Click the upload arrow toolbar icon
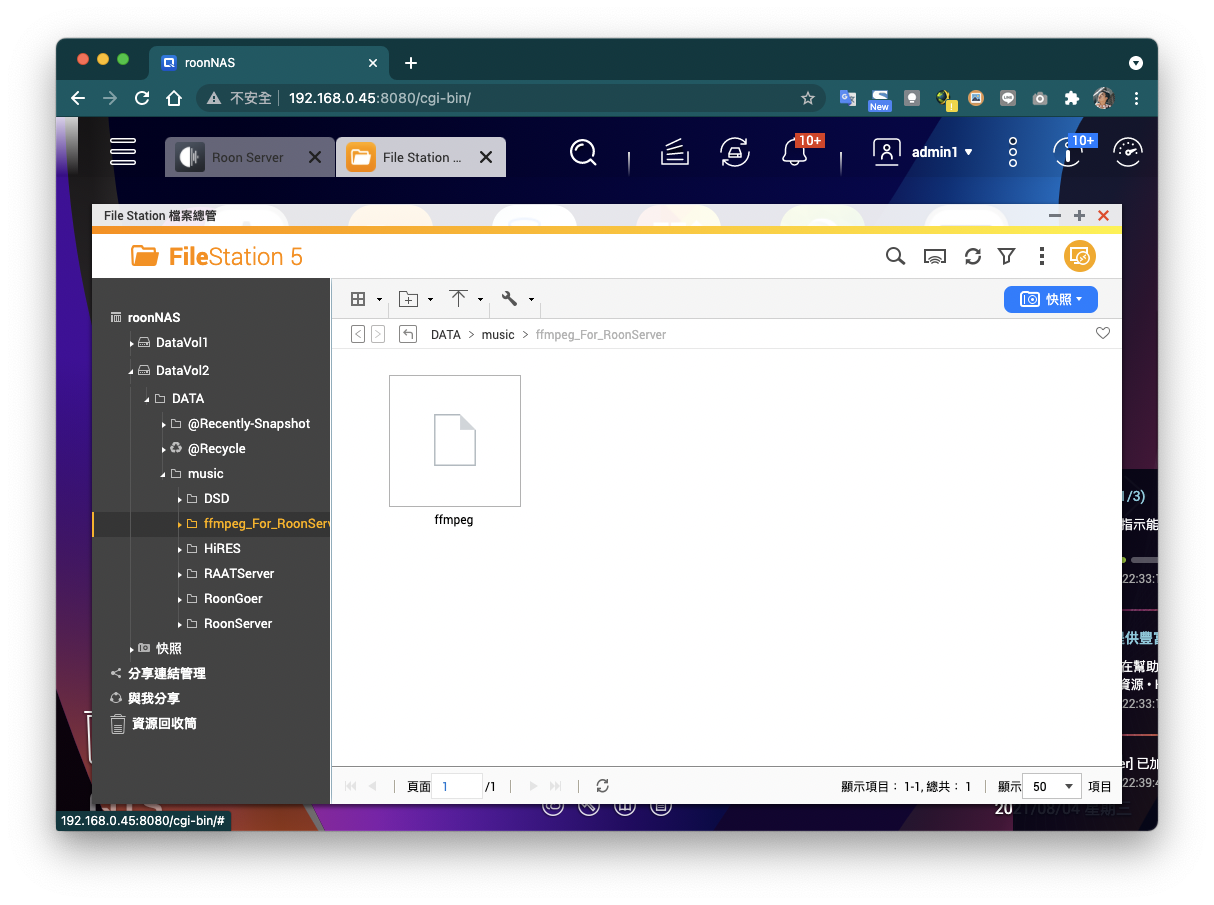1214x905 pixels. pos(458,298)
